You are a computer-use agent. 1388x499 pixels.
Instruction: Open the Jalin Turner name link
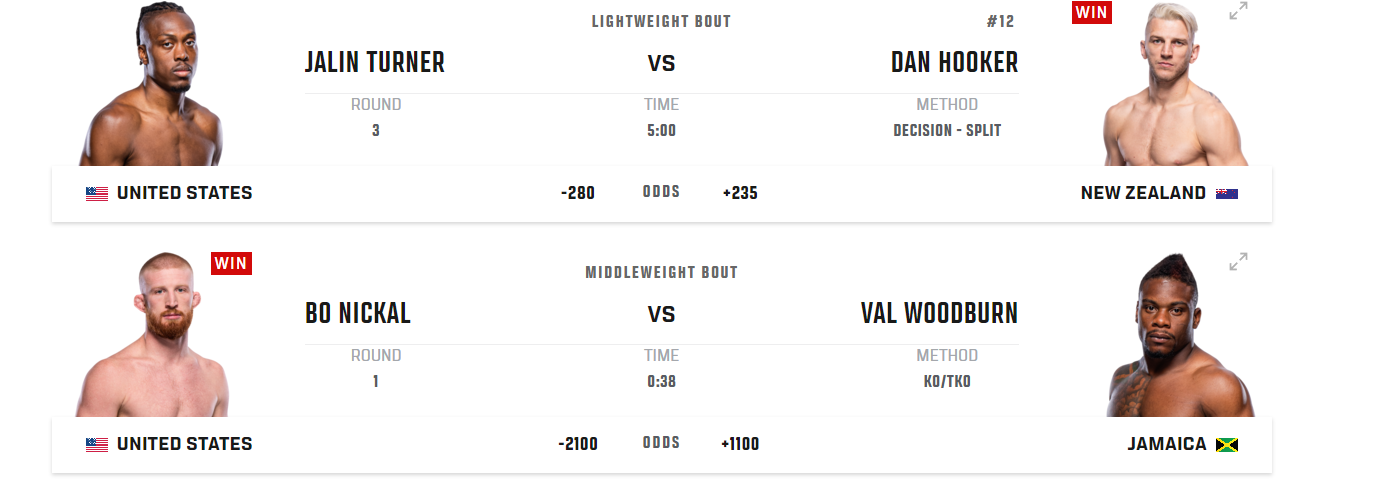[x=375, y=63]
